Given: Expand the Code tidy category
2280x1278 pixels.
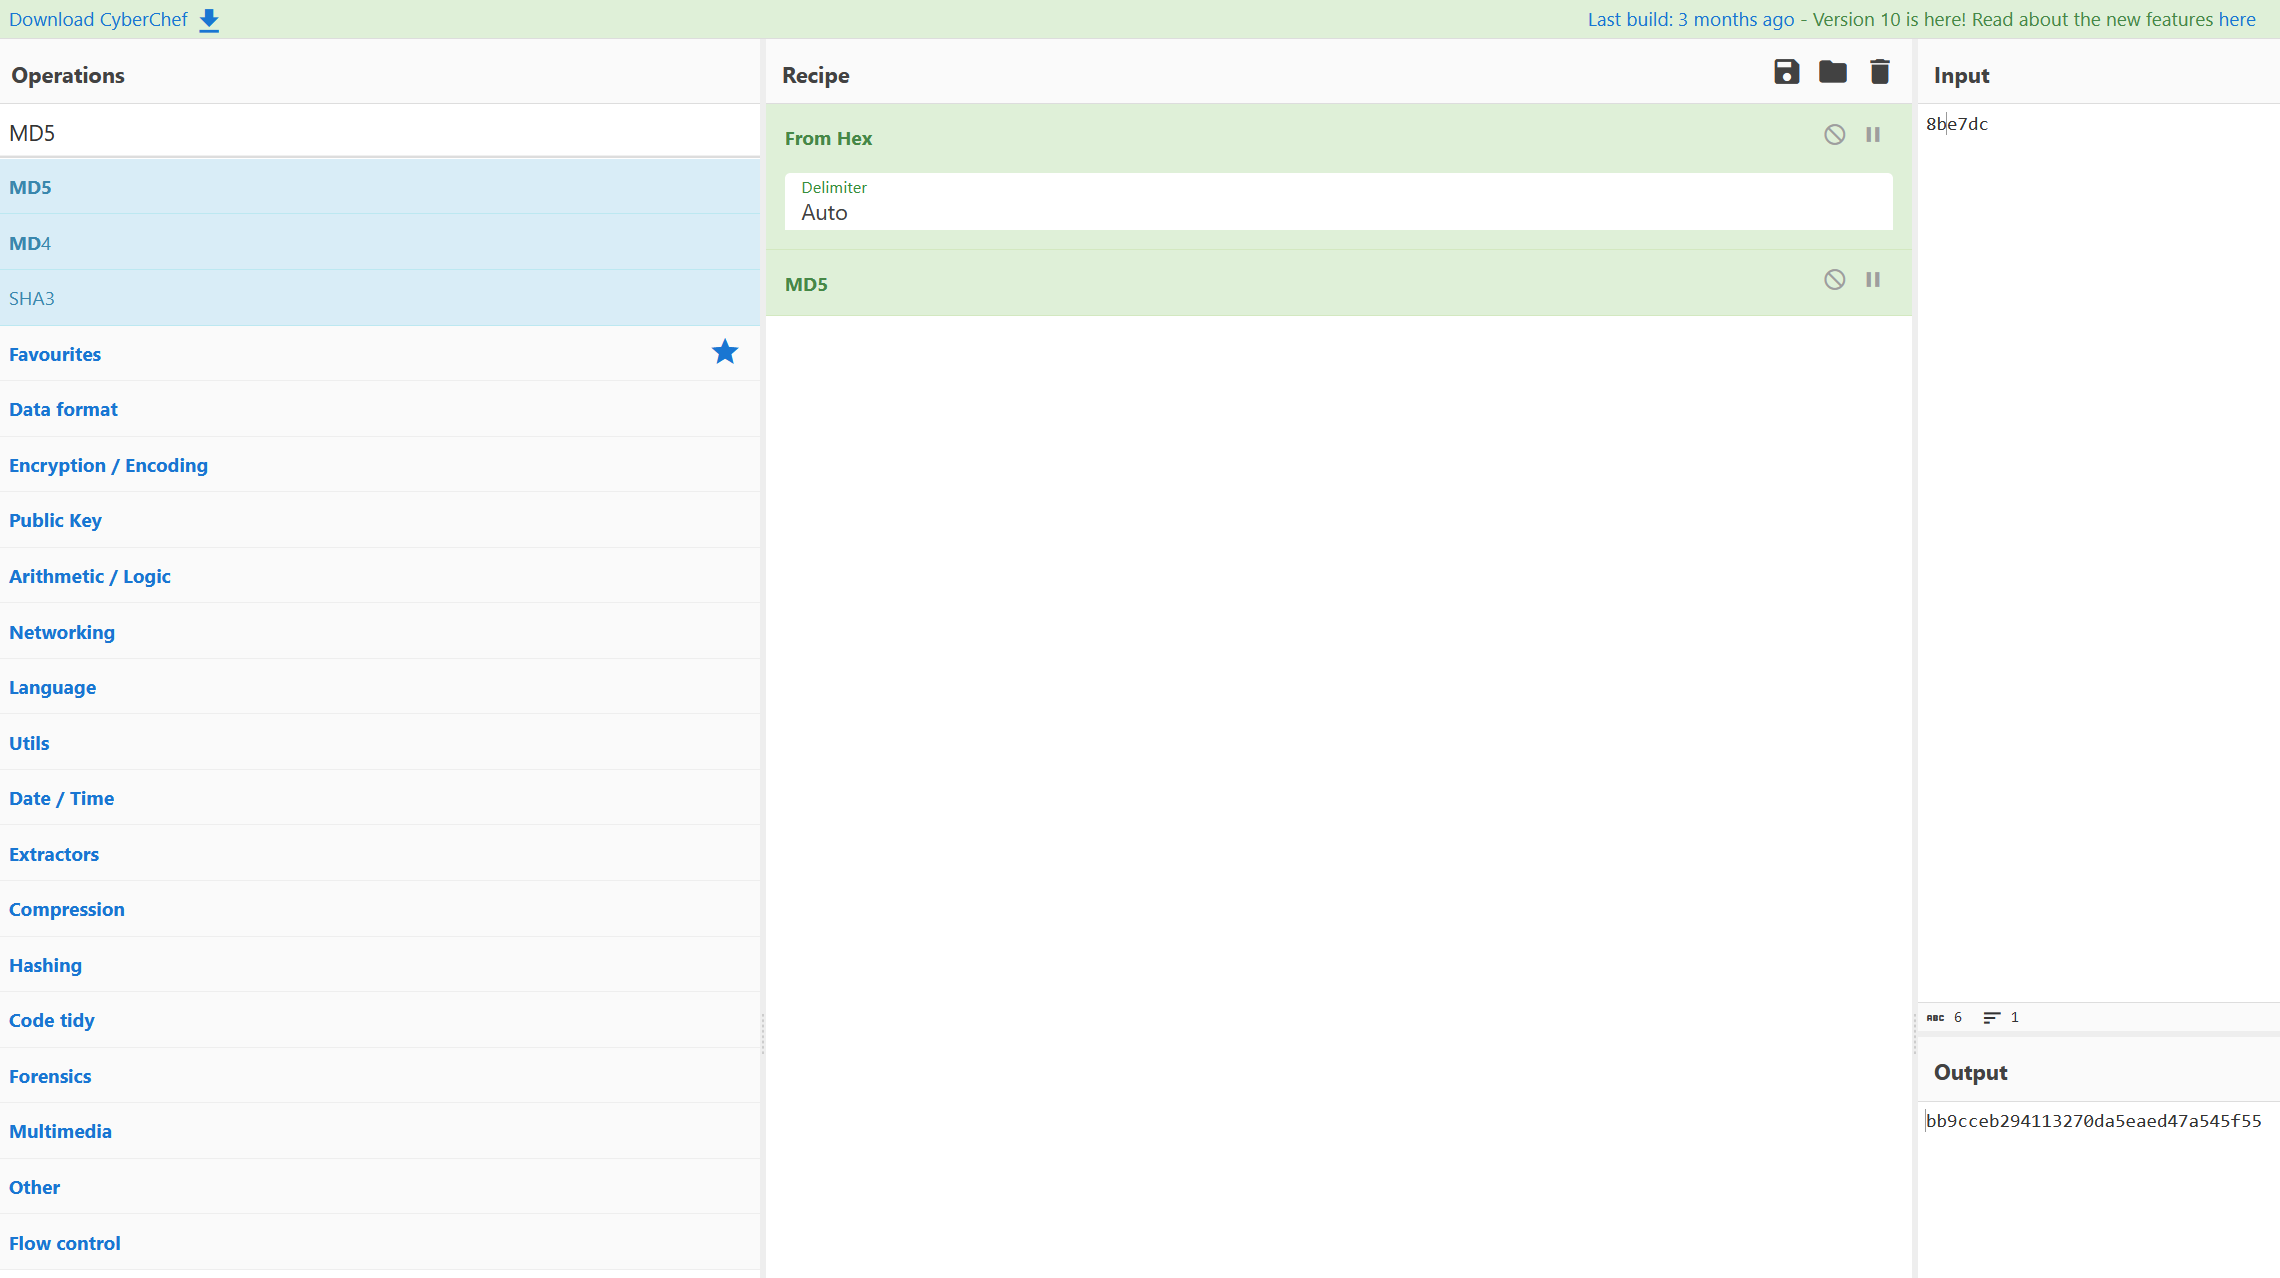Looking at the screenshot, I should tap(380, 1020).
